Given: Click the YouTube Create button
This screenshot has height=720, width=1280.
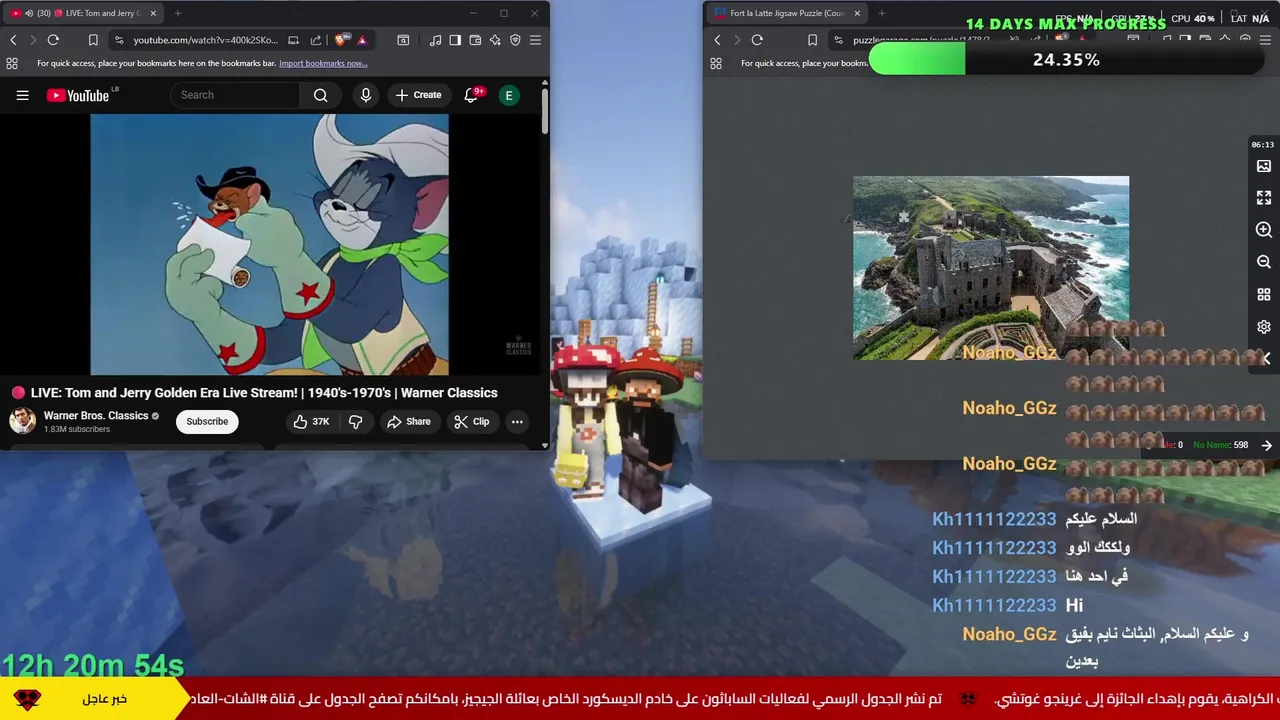Looking at the screenshot, I should click(418, 95).
